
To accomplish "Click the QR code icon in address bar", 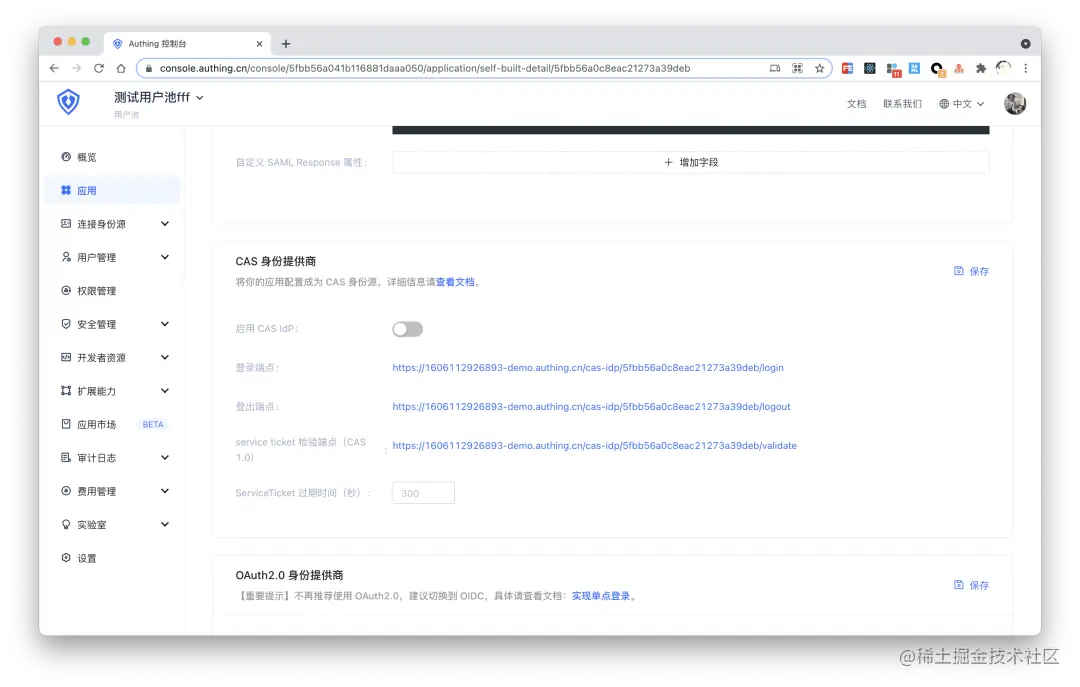I will point(798,68).
